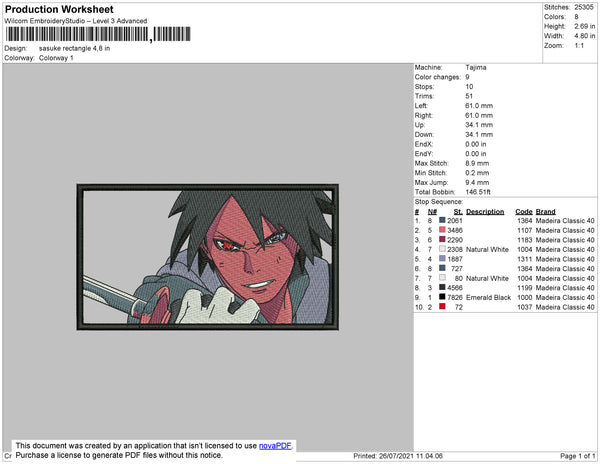This screenshot has height=464, width=600.
Task: Click the Trims value 51
Action: click(469, 96)
